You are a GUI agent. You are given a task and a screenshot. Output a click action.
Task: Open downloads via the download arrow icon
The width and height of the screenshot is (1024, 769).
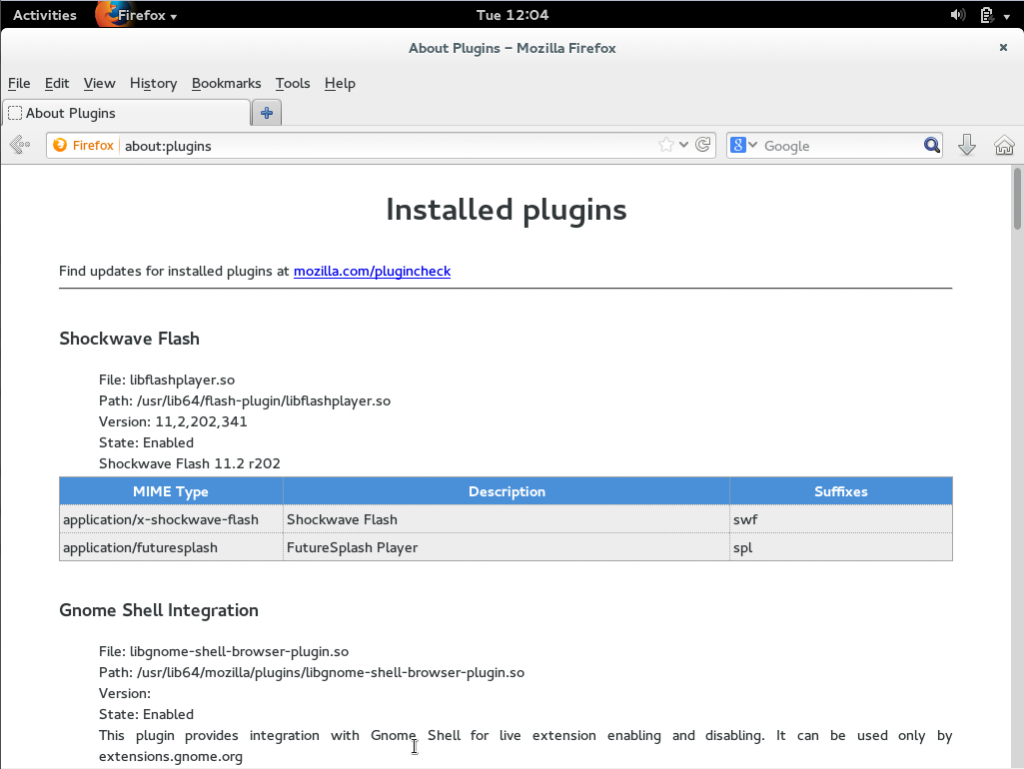tap(966, 145)
